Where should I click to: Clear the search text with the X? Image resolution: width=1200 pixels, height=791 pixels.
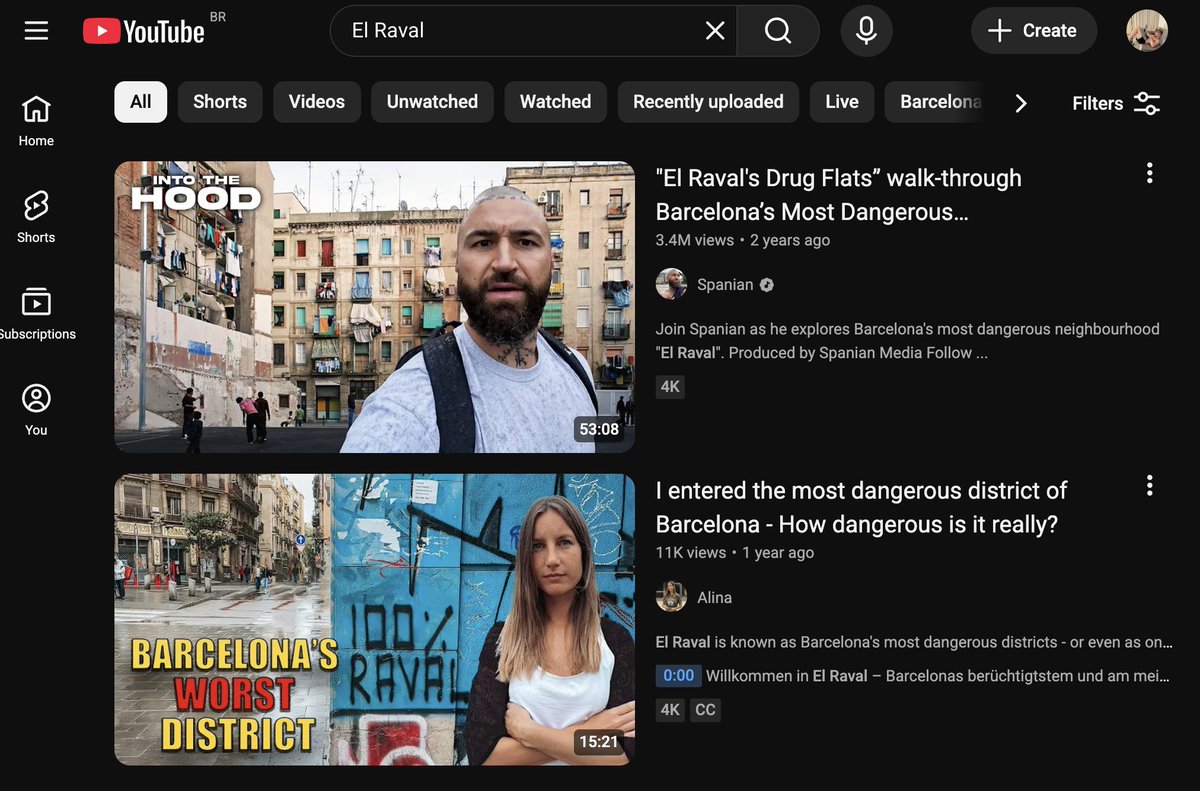715,31
